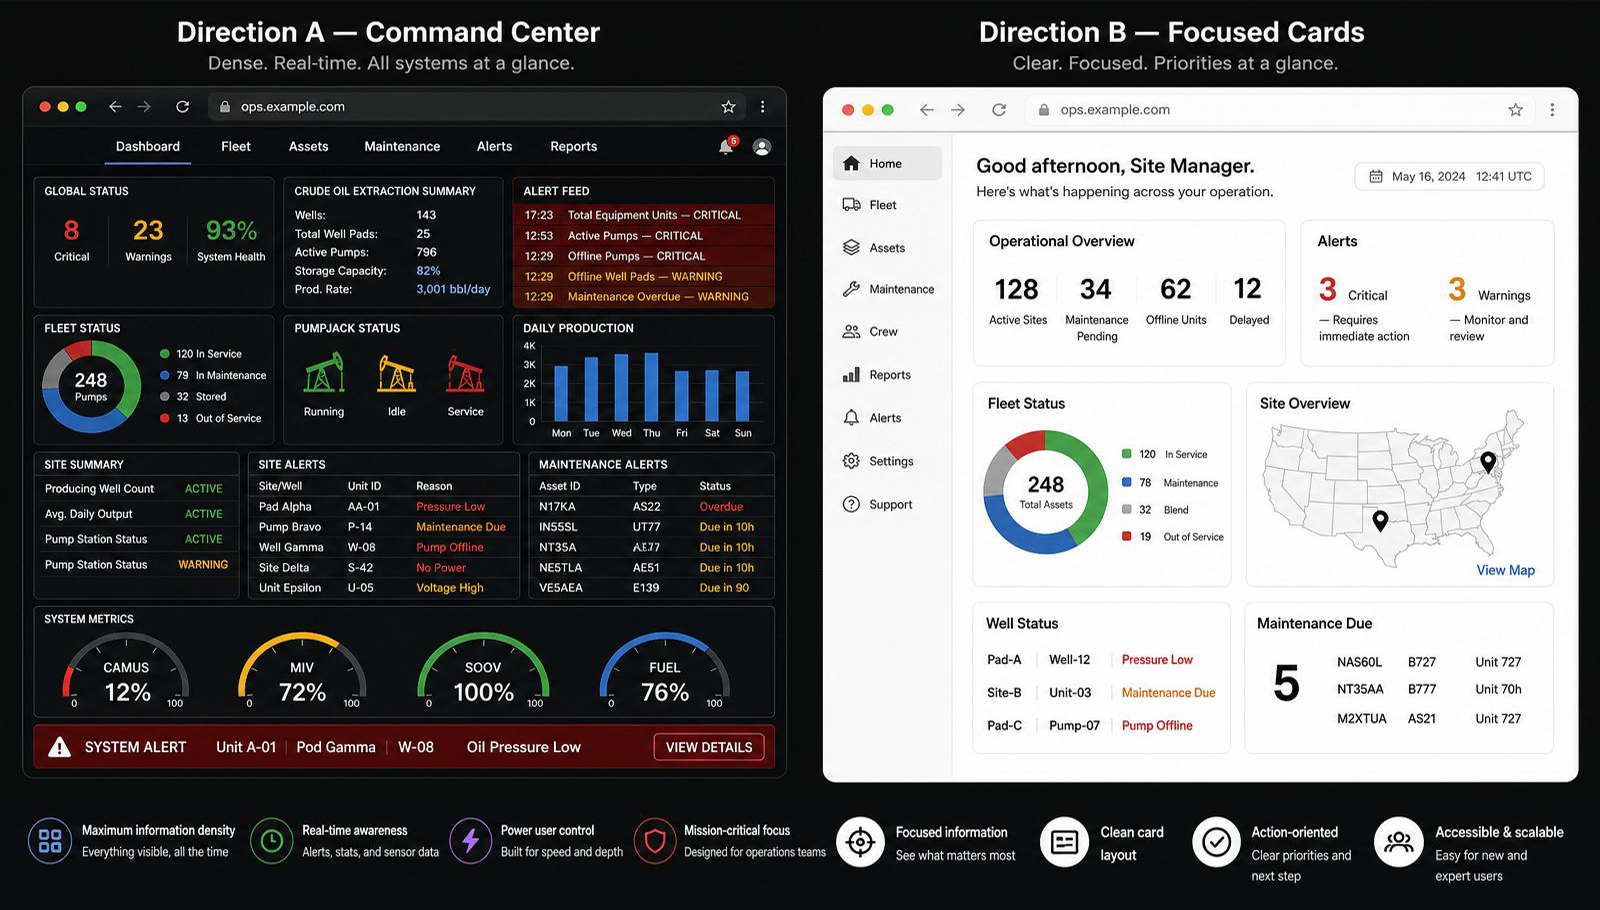Click eastern map pin on Site Overview
The height and width of the screenshot is (910, 1600).
pyautogui.click(x=1488, y=462)
